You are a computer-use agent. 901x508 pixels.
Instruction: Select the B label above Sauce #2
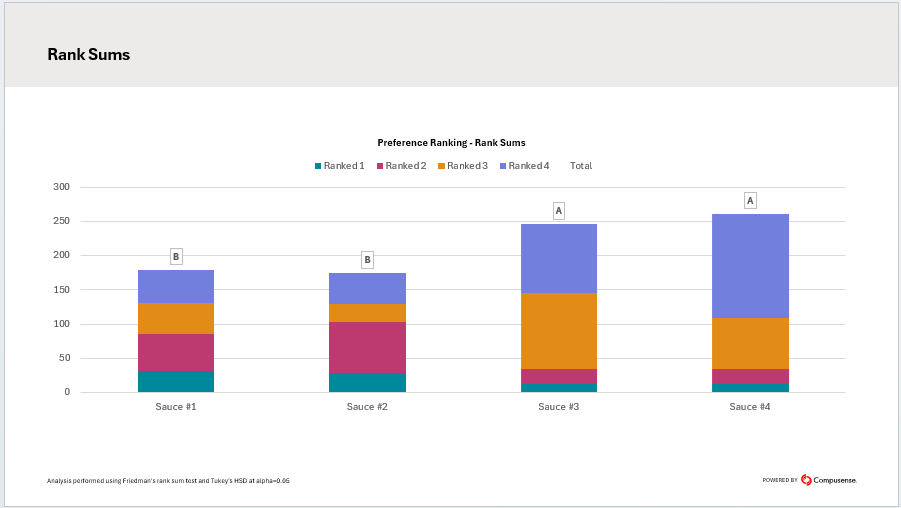(x=367, y=260)
